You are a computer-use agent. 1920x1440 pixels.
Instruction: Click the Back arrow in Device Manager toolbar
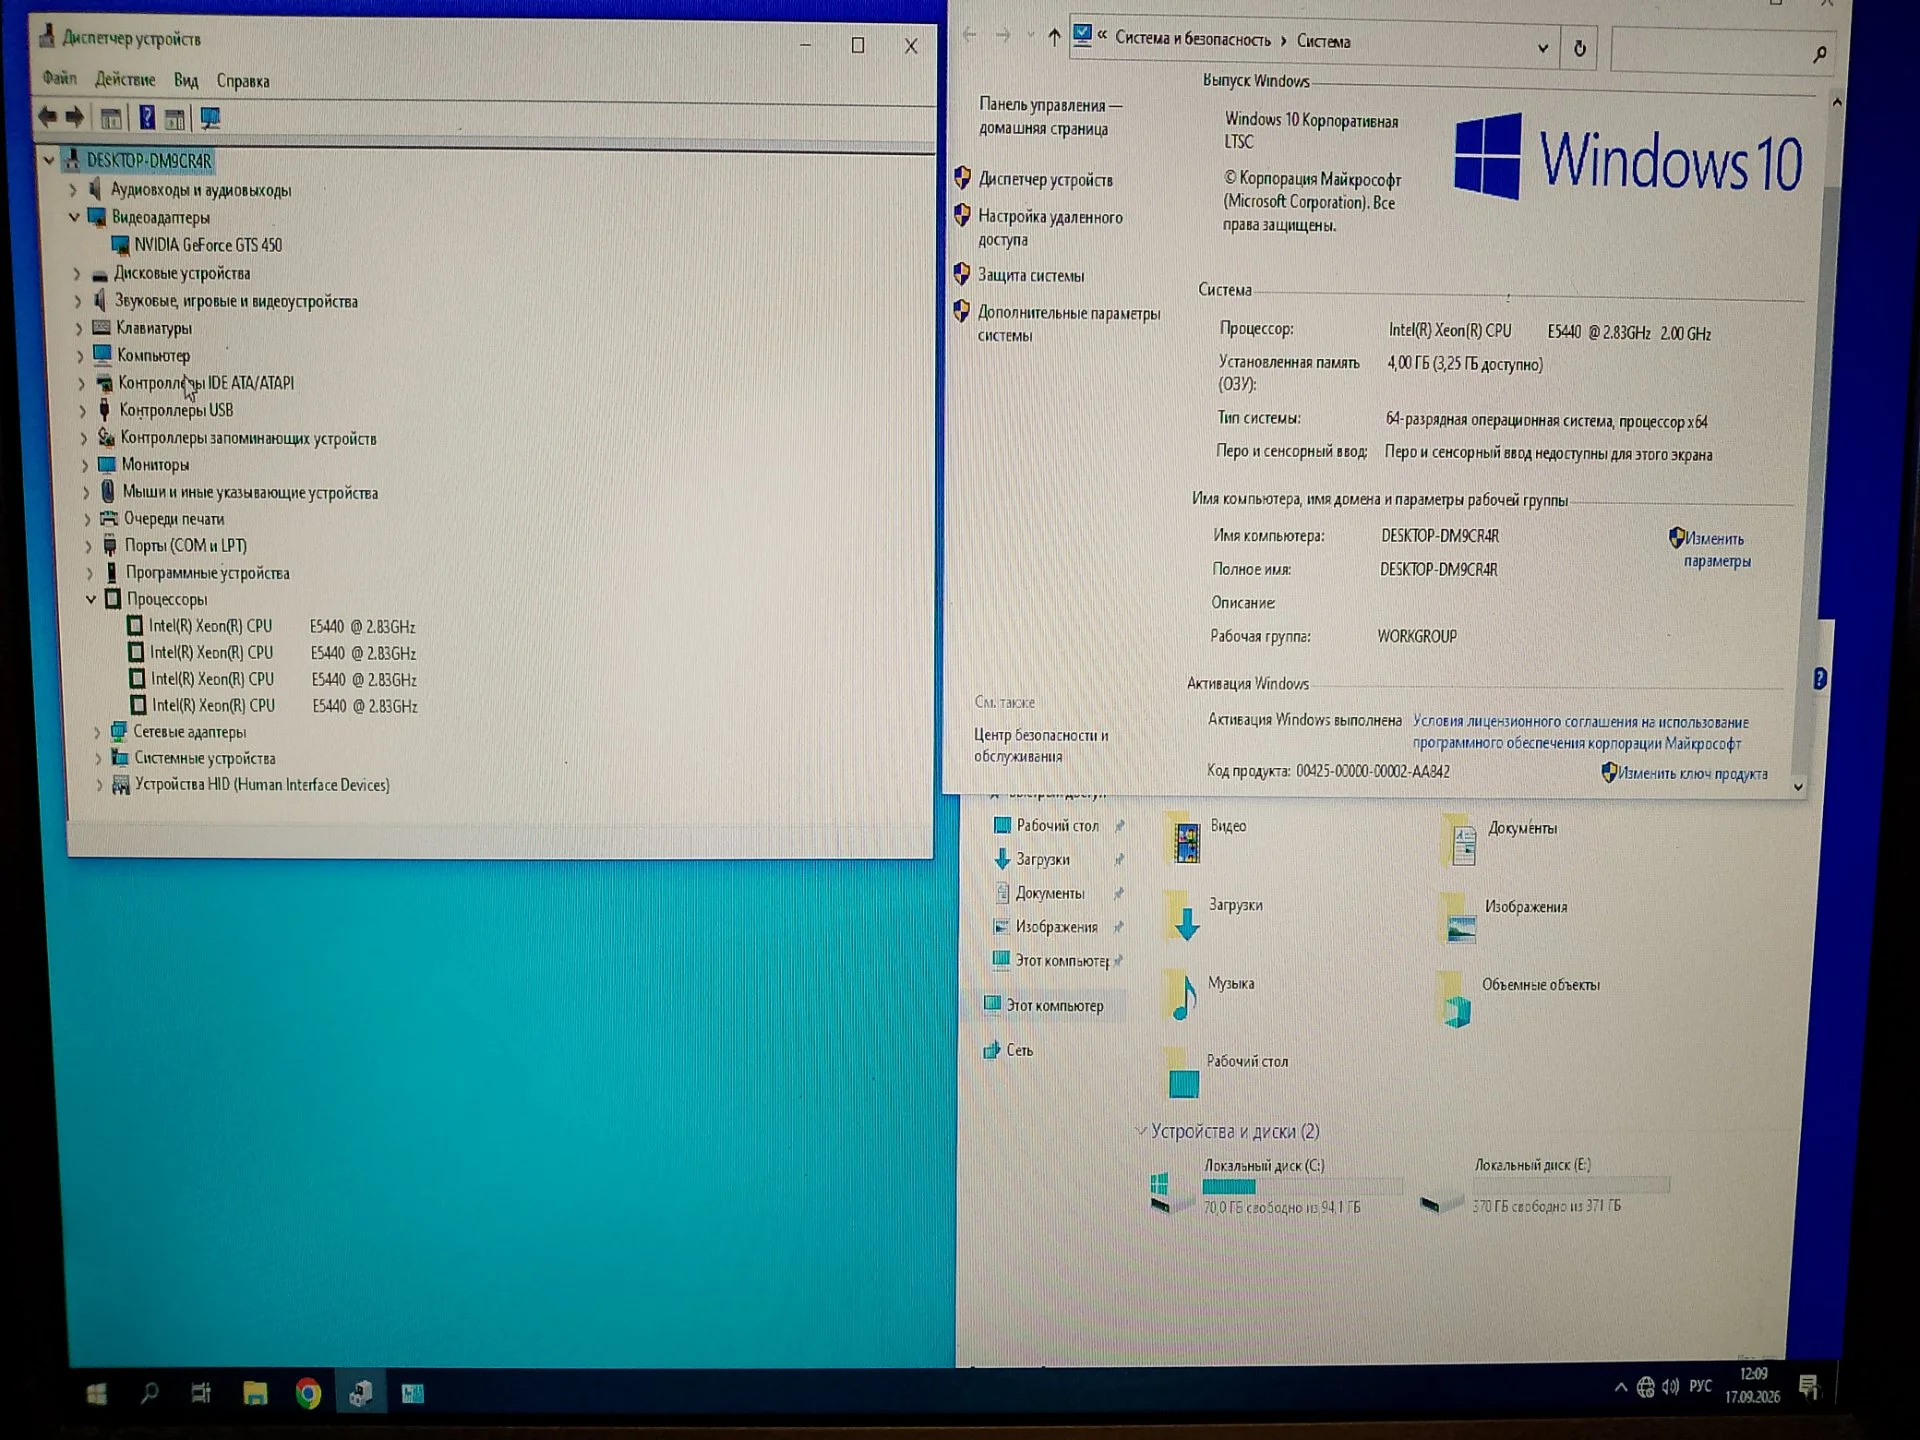point(47,117)
